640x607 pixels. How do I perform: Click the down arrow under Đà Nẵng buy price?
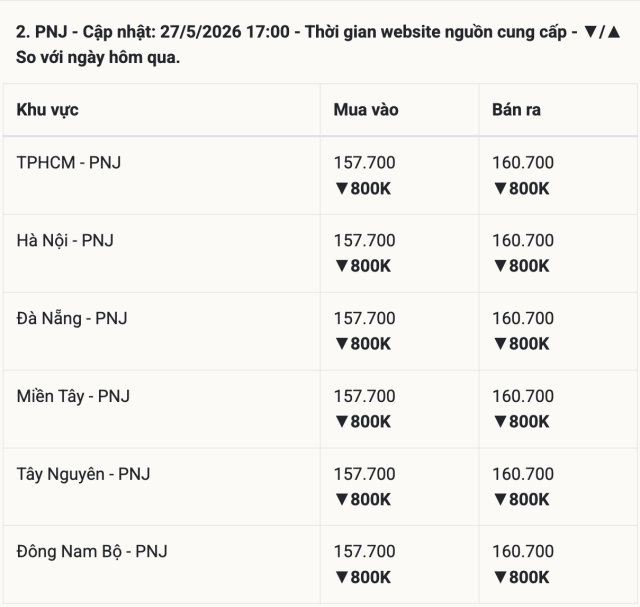(341, 344)
